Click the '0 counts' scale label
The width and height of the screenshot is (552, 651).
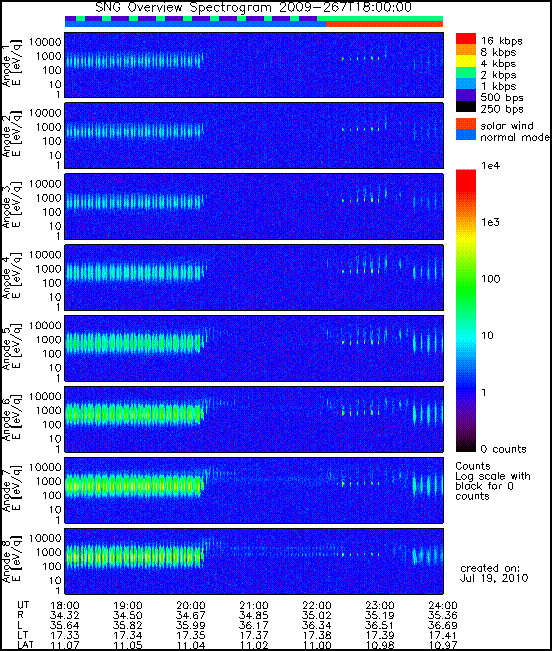pos(503,449)
